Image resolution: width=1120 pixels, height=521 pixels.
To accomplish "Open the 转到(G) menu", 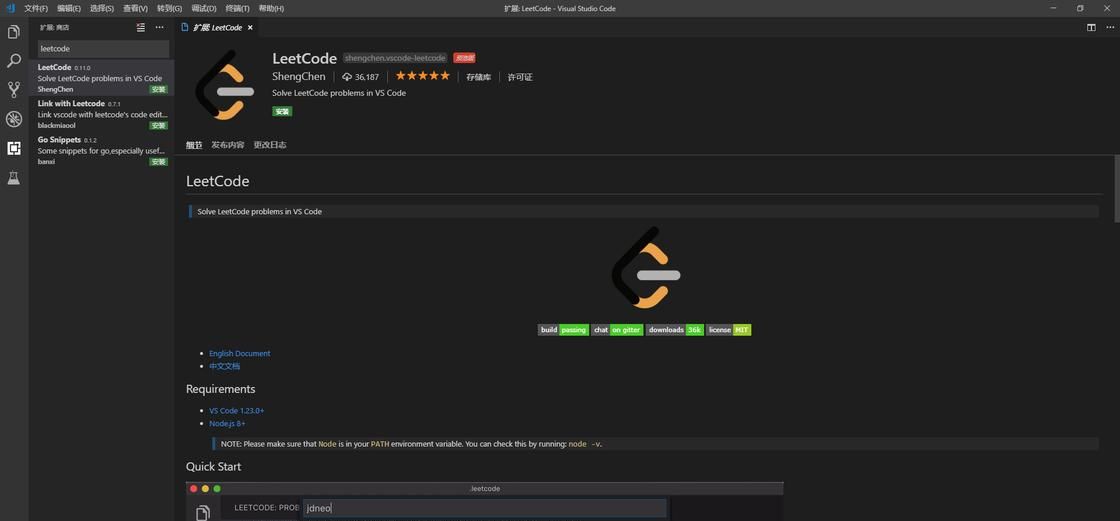I will (169, 9).
